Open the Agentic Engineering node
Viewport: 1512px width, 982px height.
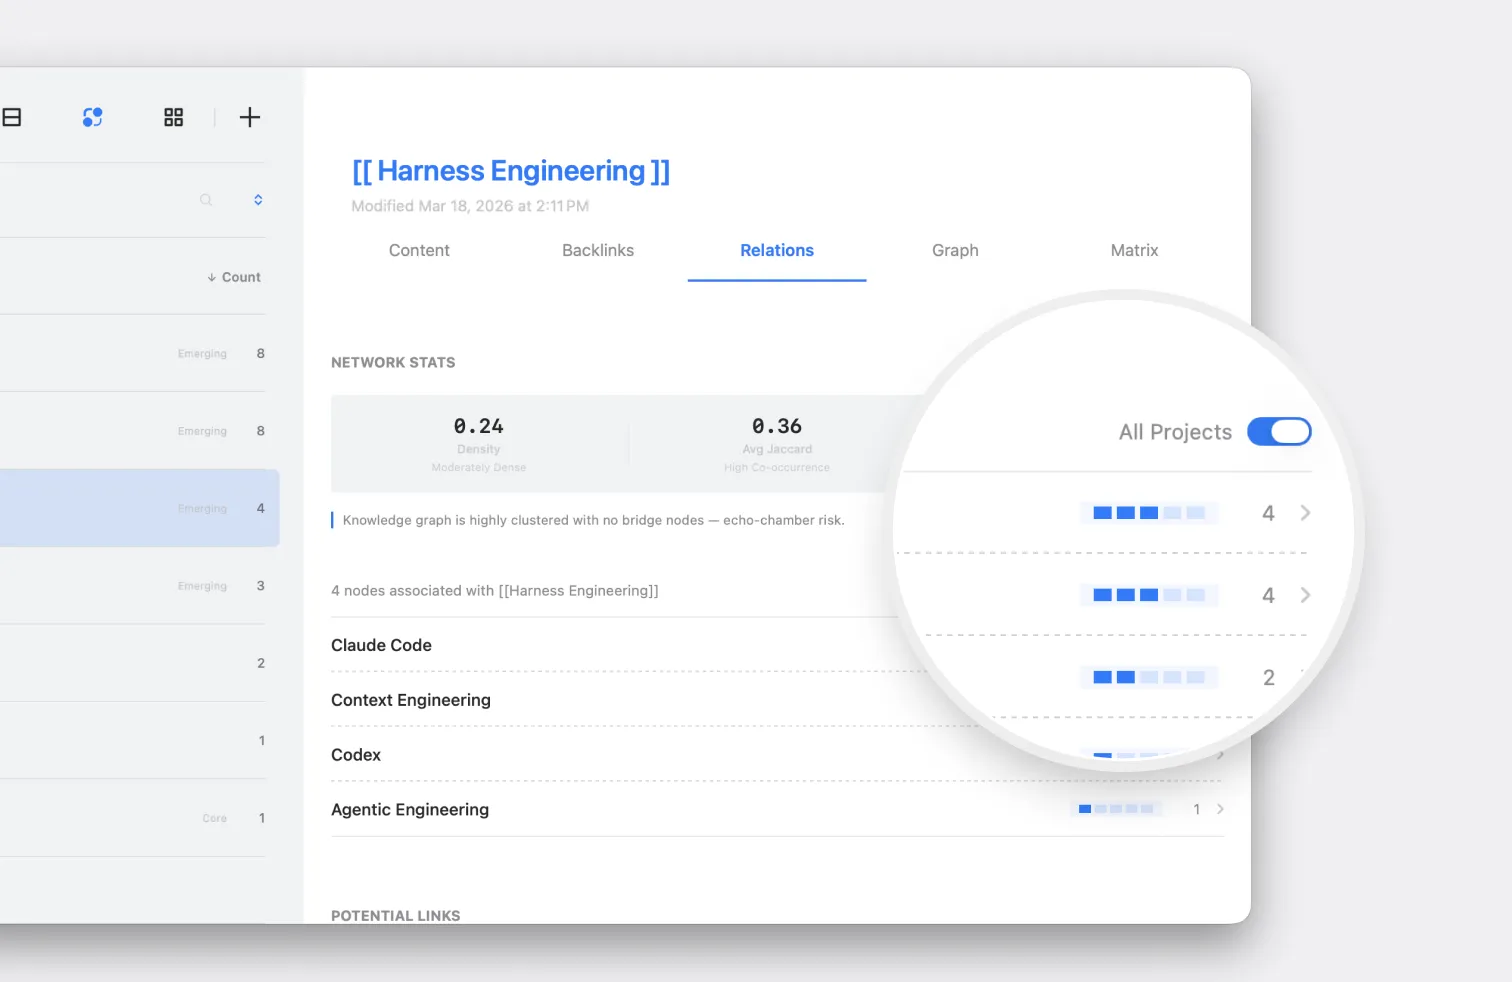(x=410, y=810)
